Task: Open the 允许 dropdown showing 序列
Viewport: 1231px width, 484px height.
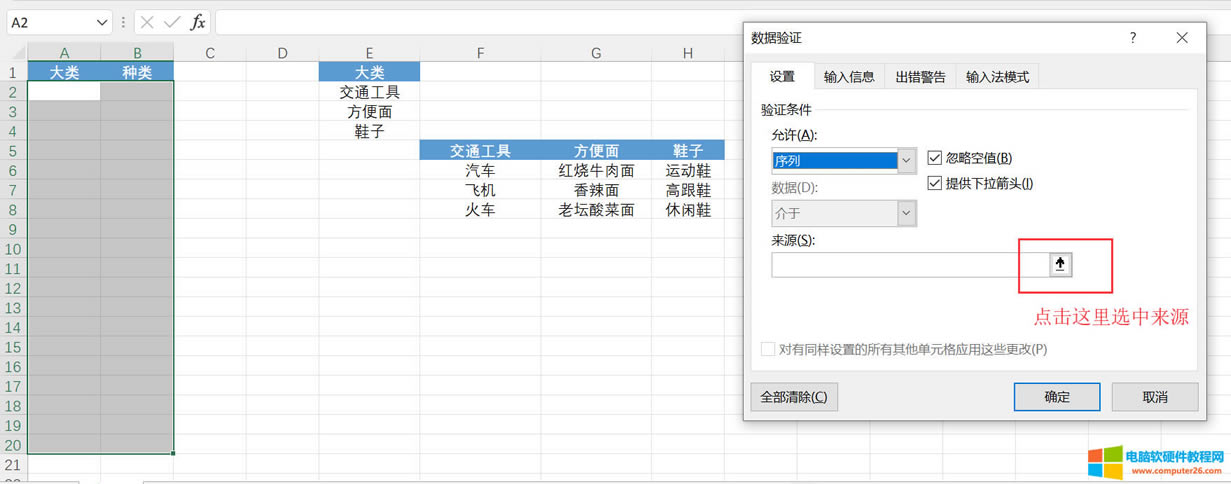Action: 906,160
